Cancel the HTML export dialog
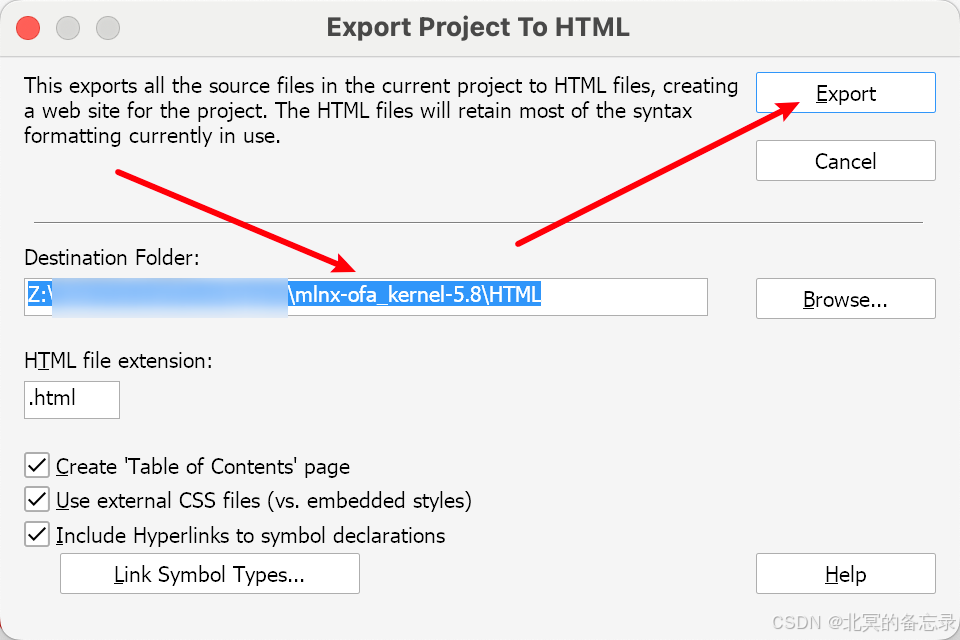The height and width of the screenshot is (640, 960). (x=846, y=161)
